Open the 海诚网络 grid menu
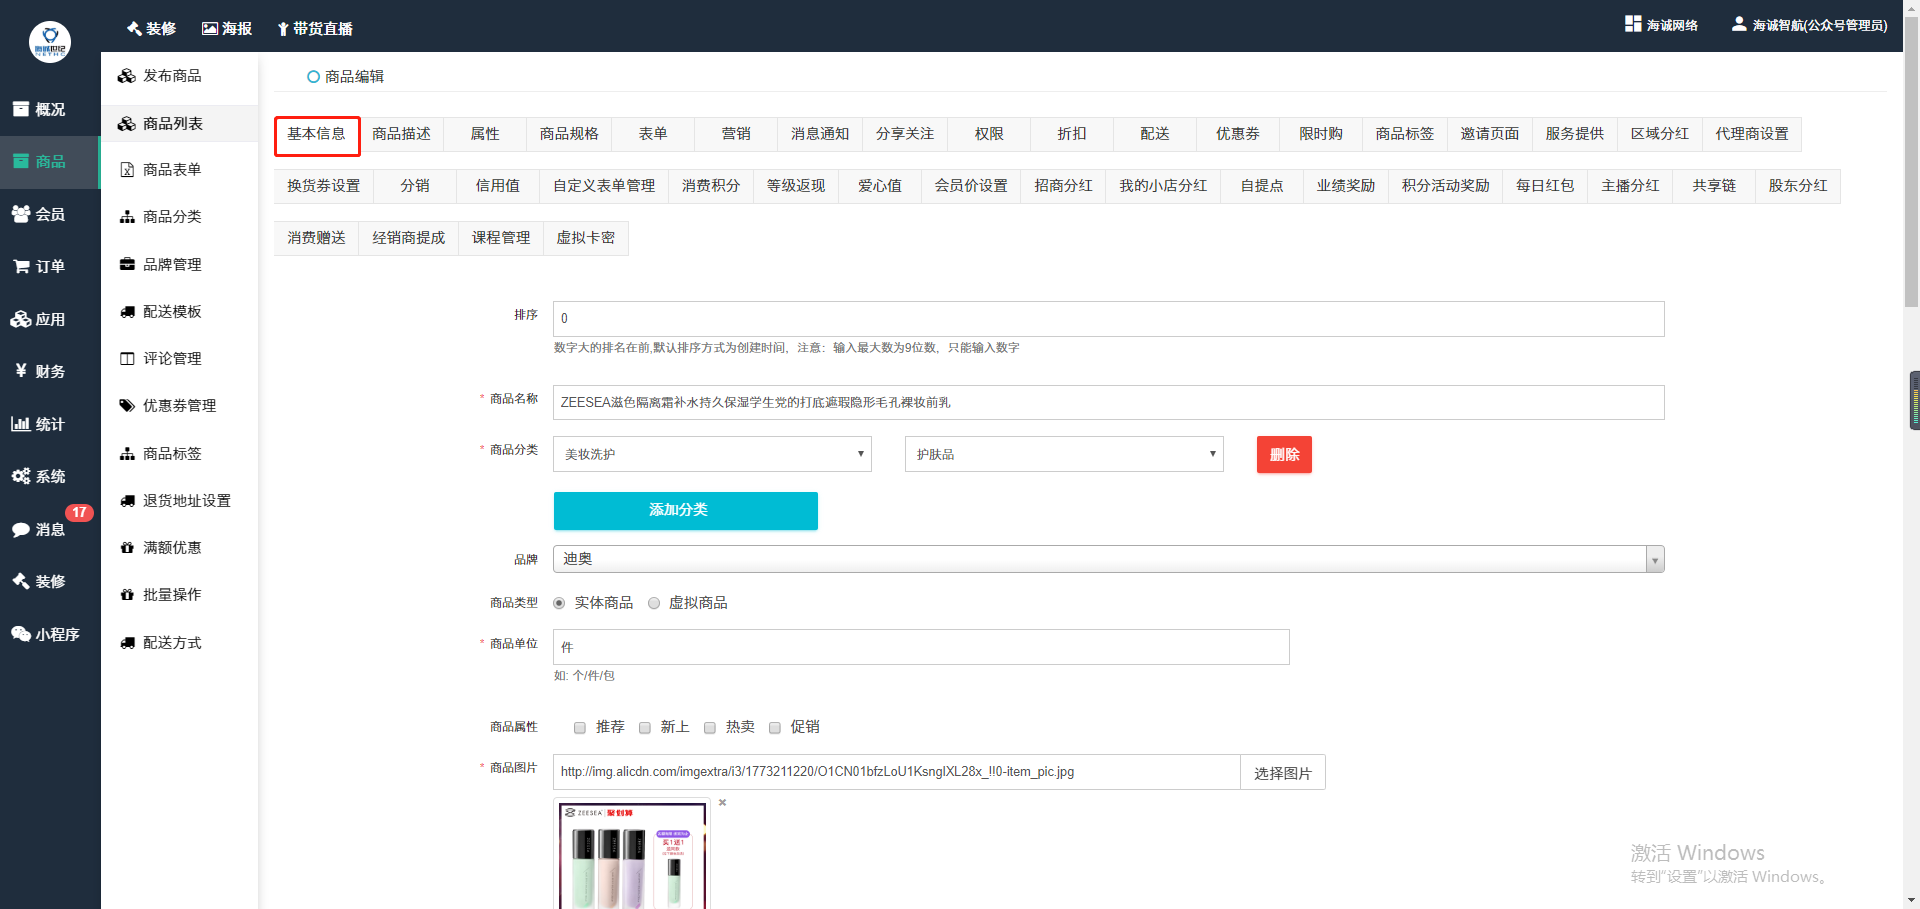 point(1662,25)
